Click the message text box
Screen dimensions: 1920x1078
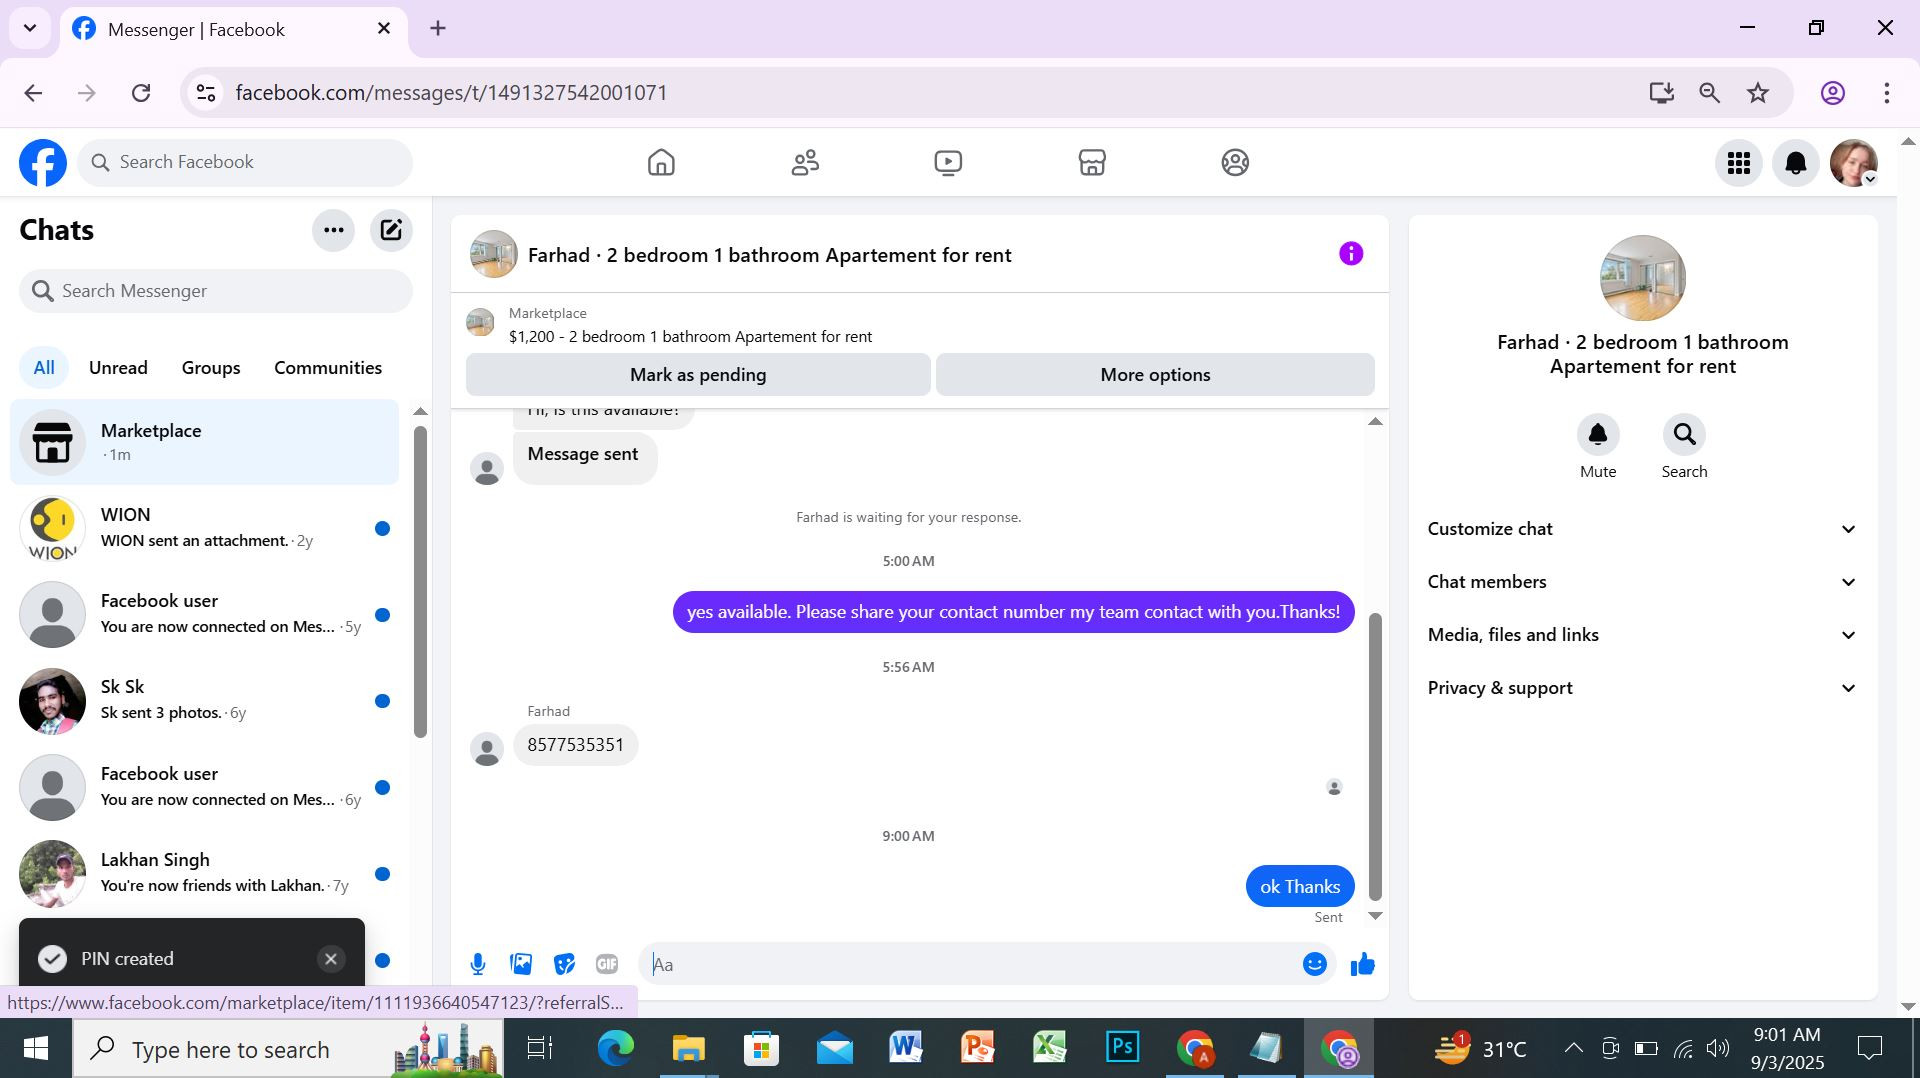(968, 964)
